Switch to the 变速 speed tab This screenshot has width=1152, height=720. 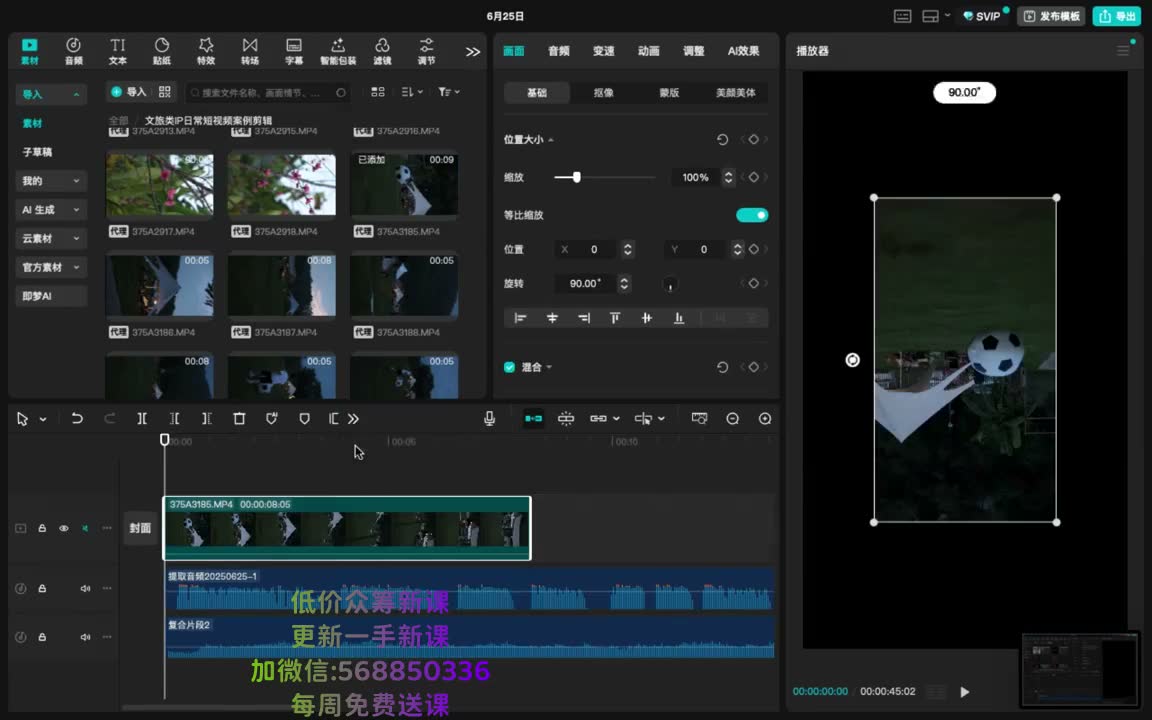pyautogui.click(x=603, y=51)
